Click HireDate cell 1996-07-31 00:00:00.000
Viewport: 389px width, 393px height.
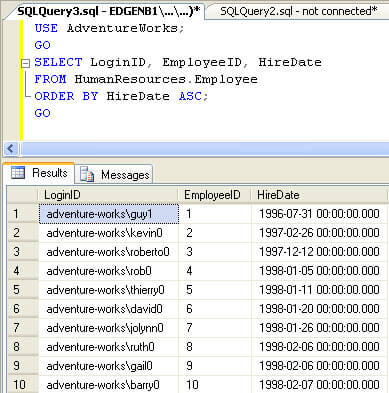[x=320, y=214]
